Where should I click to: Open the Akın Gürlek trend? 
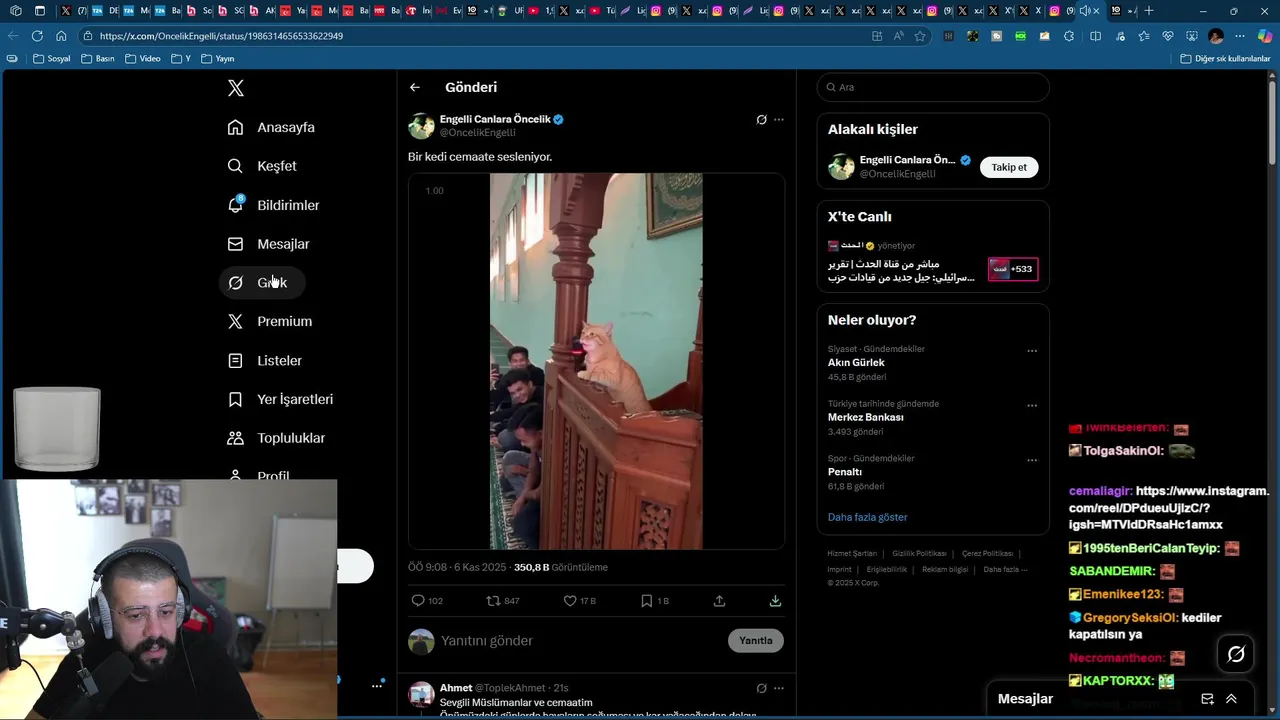tap(856, 363)
